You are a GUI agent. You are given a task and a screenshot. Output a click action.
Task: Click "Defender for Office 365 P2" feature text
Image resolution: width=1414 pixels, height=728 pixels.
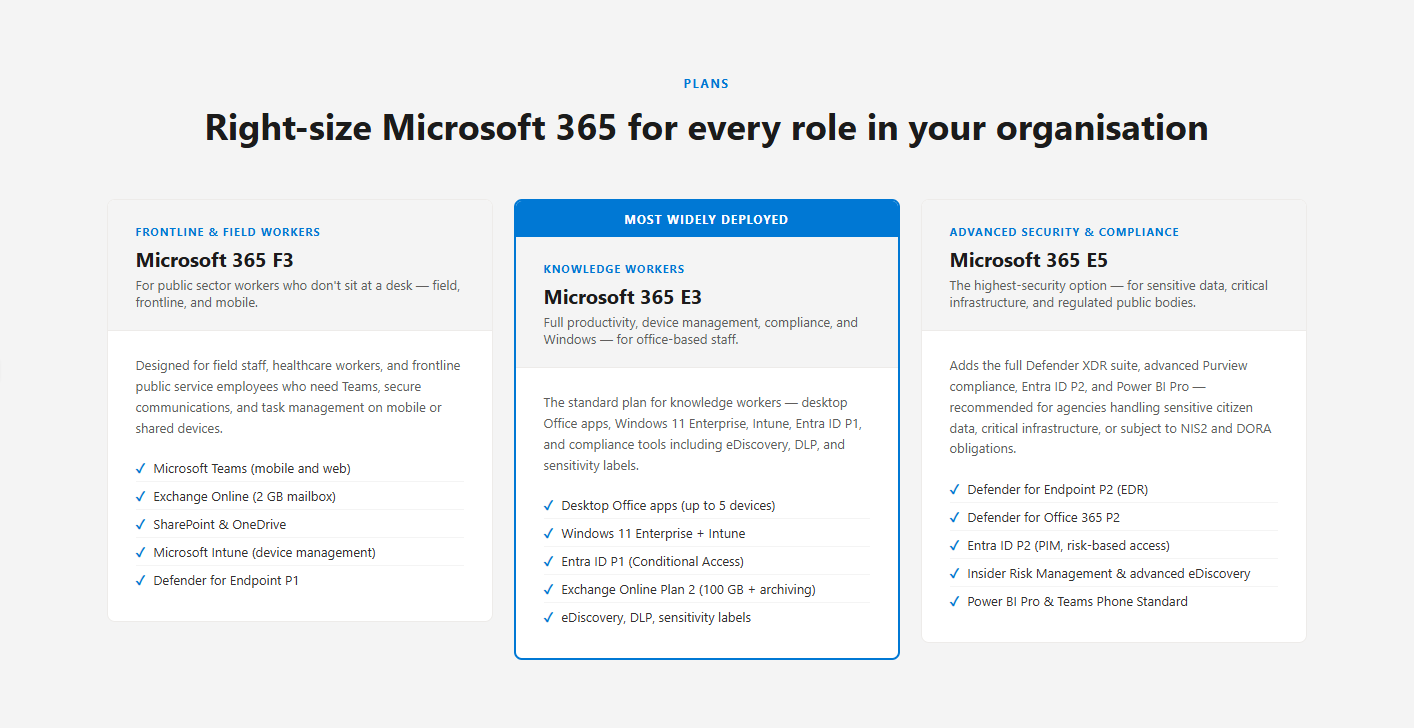(x=1044, y=517)
